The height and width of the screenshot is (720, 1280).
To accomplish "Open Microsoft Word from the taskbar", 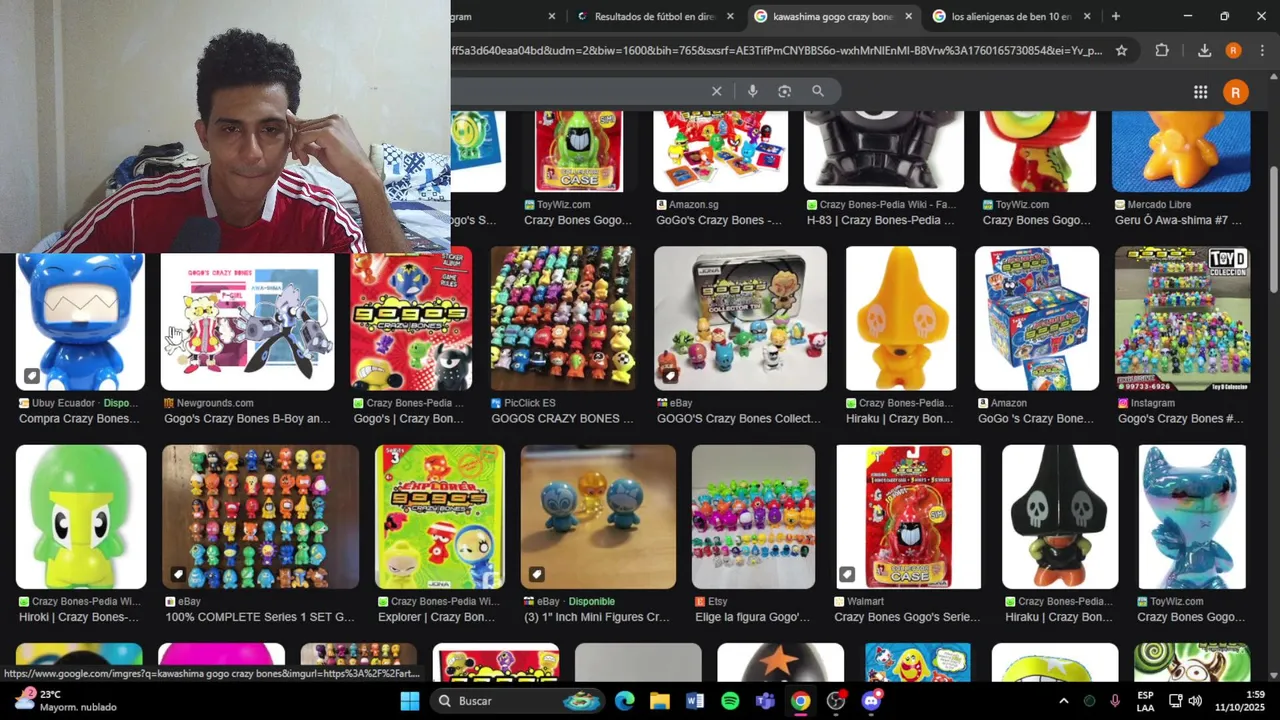I will pos(695,701).
